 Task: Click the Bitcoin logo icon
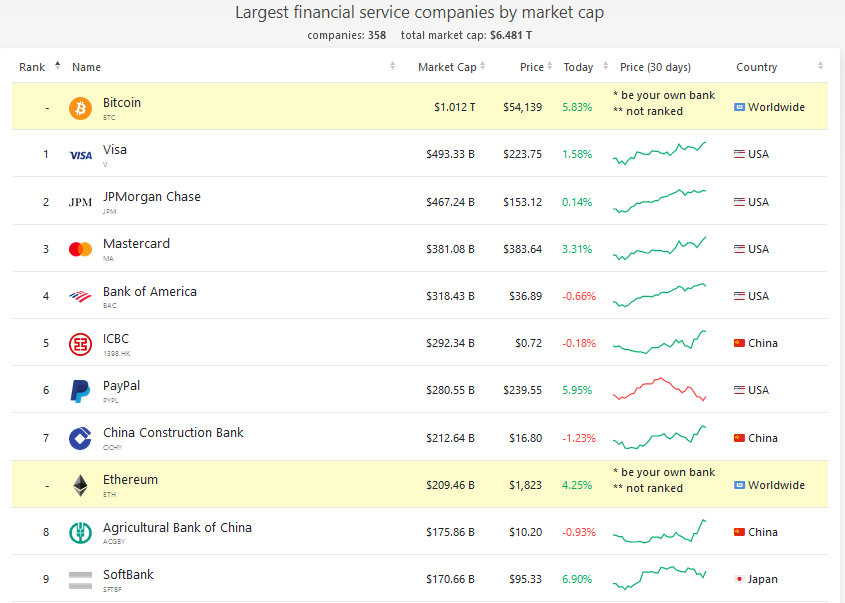[80, 108]
